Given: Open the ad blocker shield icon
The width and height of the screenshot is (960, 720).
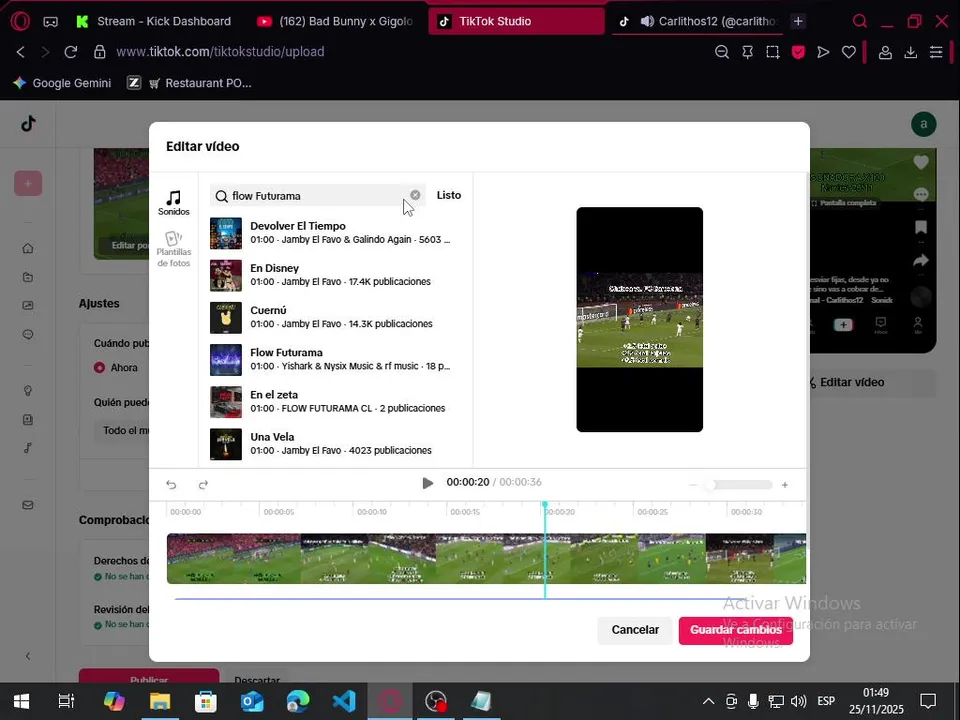Looking at the screenshot, I should pyautogui.click(x=798, y=52).
